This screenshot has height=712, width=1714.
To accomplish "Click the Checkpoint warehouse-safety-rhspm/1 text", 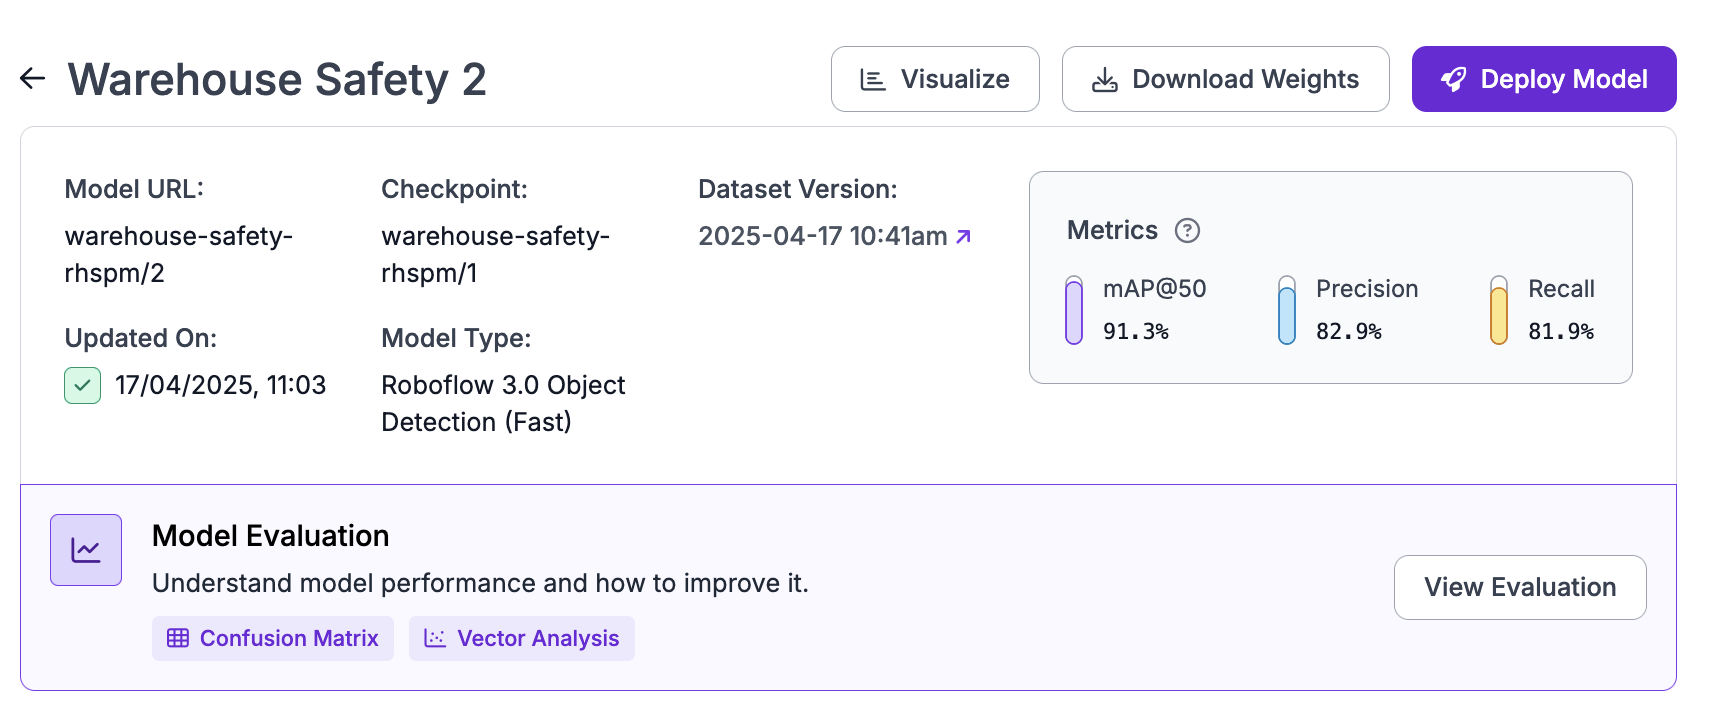I will point(495,254).
